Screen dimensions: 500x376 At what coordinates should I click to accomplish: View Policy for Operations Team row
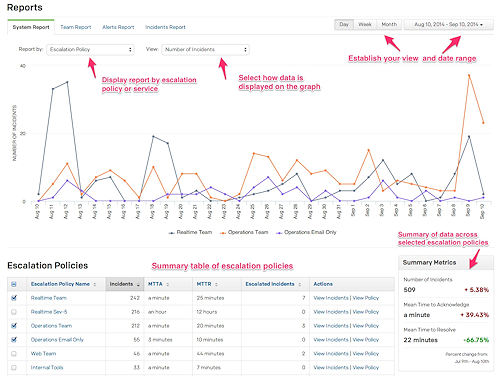[366, 326]
